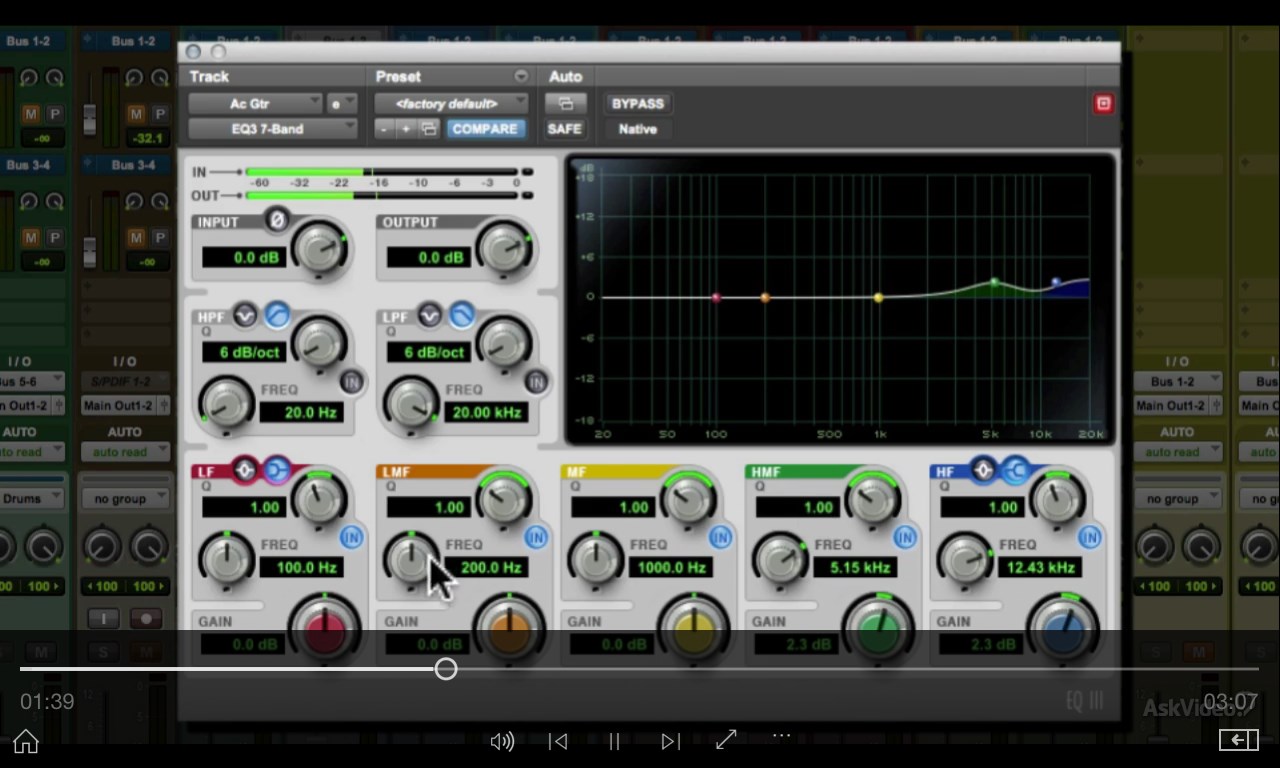Screen dimensions: 1280x768
Task: Enter fullscreen with the expand arrows icon
Action: click(x=726, y=739)
